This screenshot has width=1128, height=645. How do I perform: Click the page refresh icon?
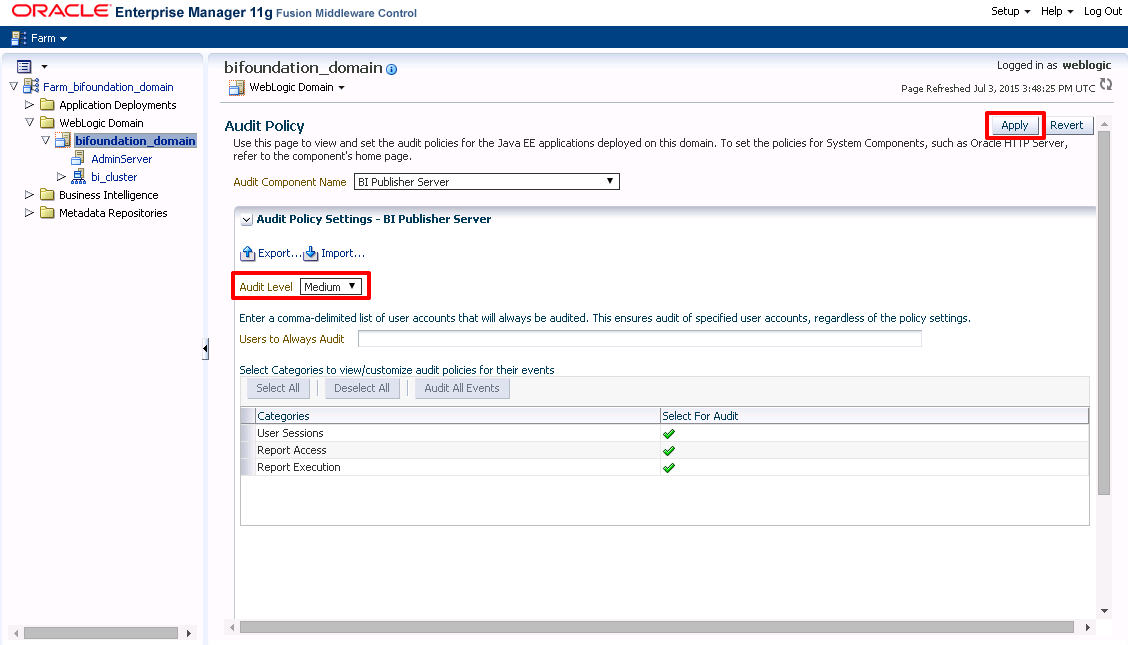(x=1105, y=85)
